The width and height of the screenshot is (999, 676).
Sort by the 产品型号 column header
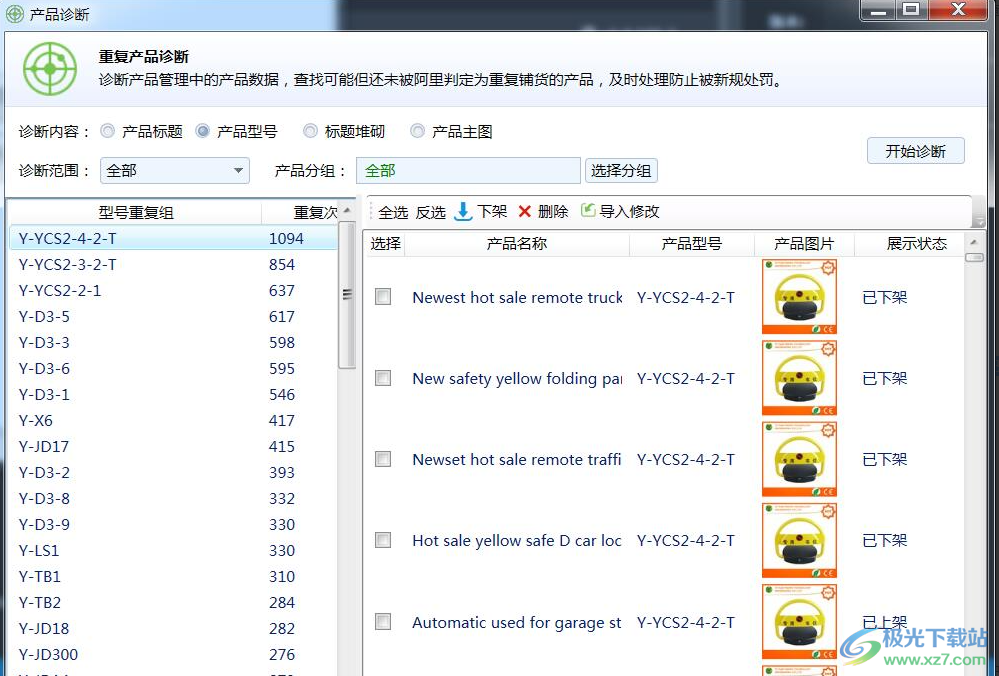coord(691,243)
